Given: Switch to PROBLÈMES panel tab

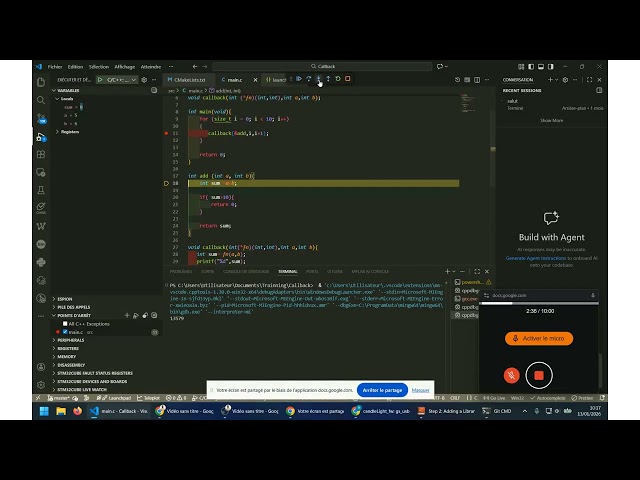Looking at the screenshot, I should (180, 271).
